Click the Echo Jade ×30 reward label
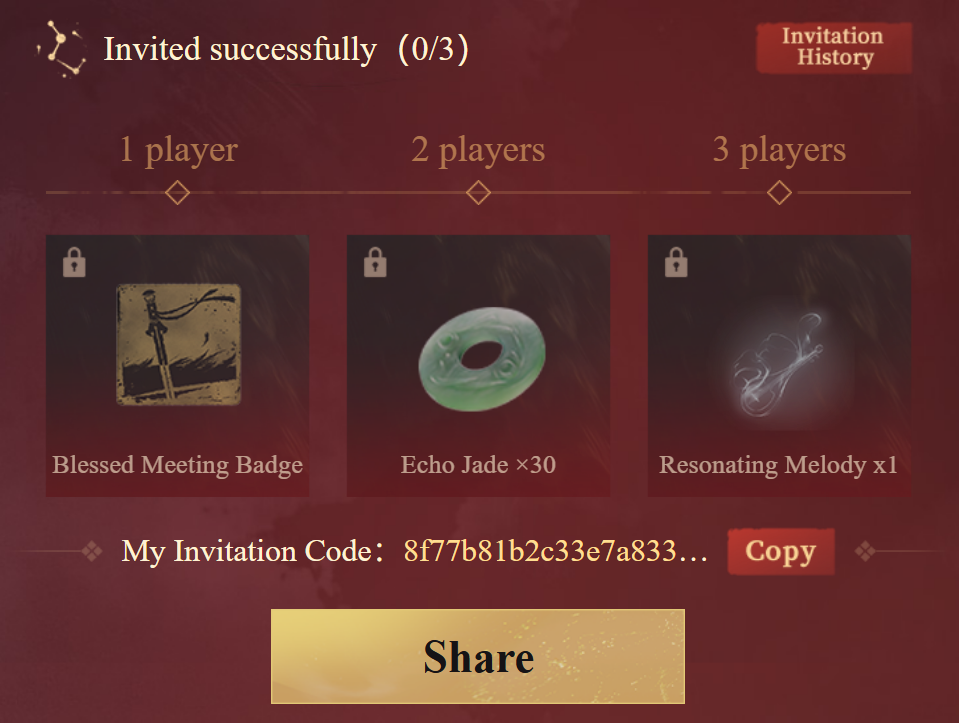 [x=478, y=465]
